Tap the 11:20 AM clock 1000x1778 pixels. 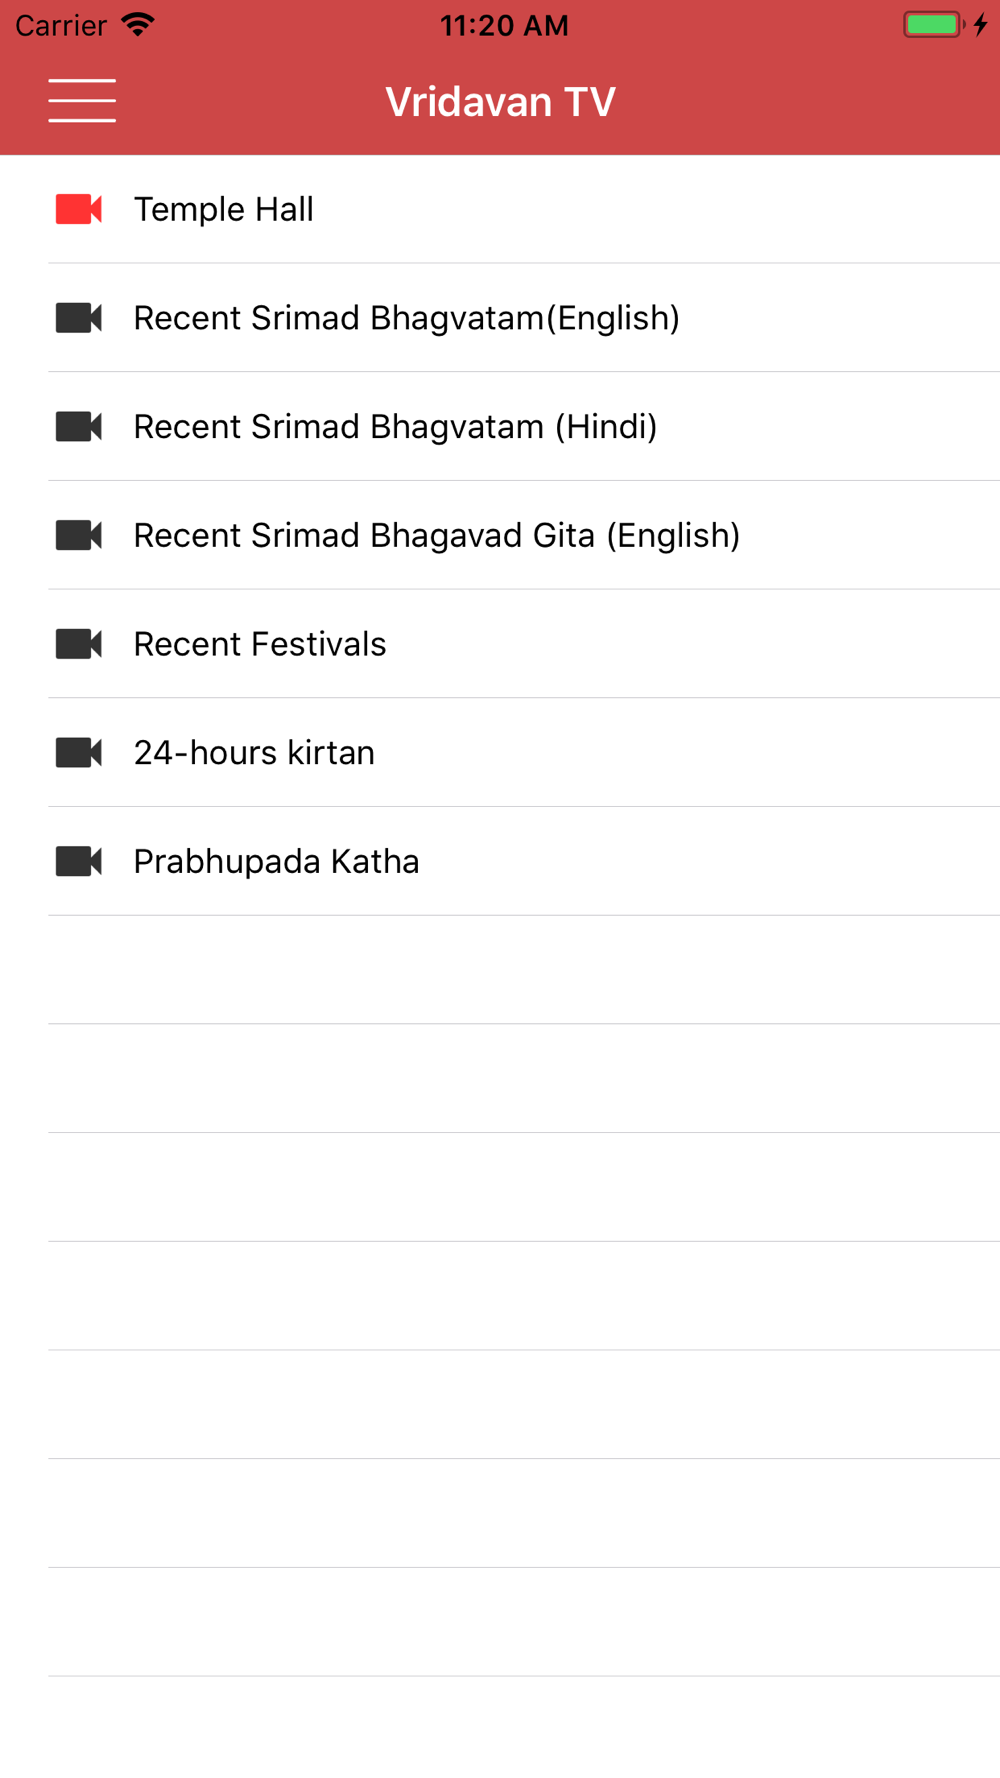pyautogui.click(x=504, y=26)
